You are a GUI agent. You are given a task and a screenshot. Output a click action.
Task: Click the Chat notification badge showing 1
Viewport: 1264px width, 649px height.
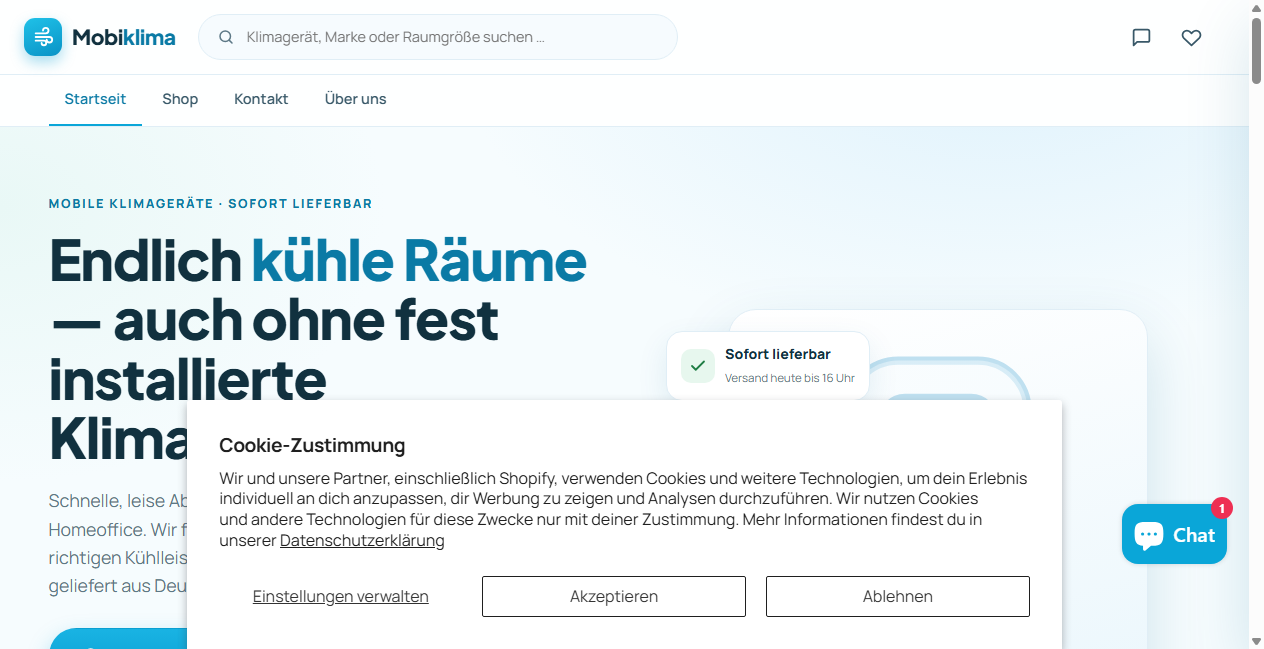tap(1221, 508)
